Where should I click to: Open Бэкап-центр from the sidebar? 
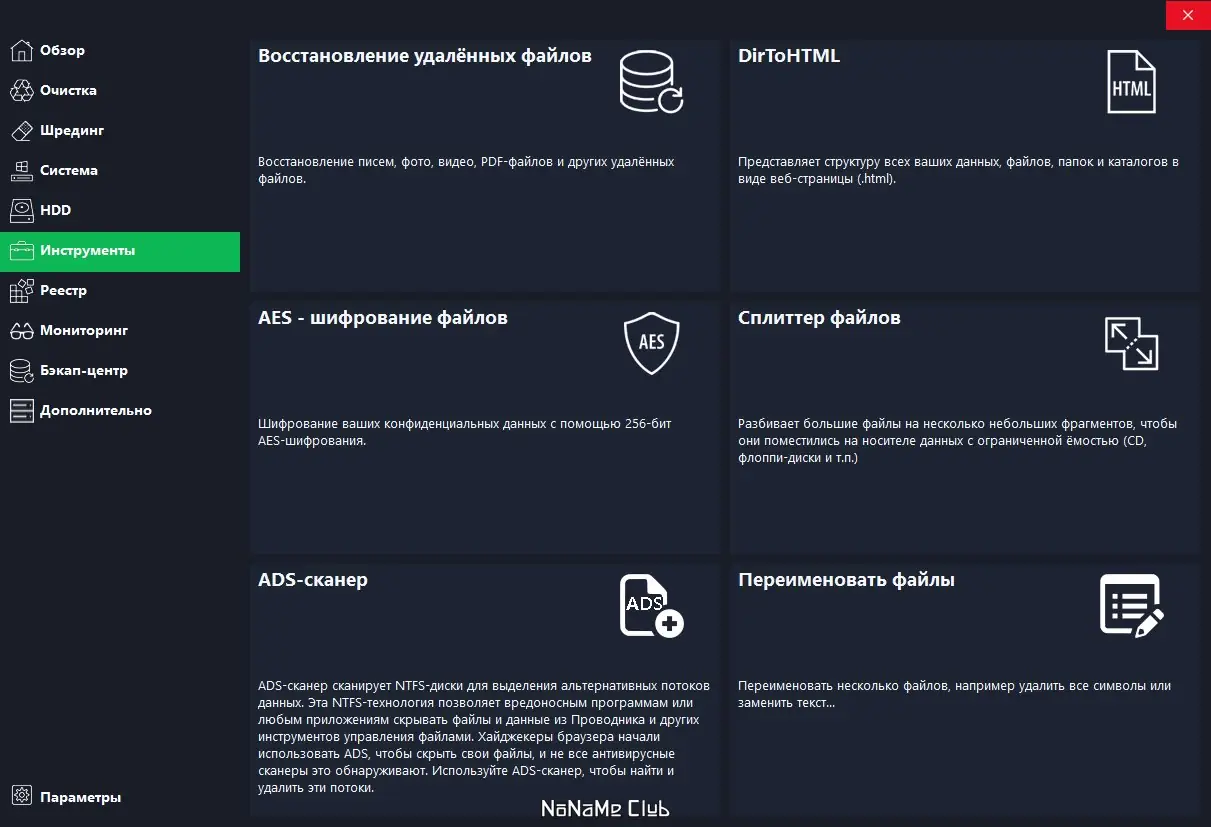coord(120,371)
